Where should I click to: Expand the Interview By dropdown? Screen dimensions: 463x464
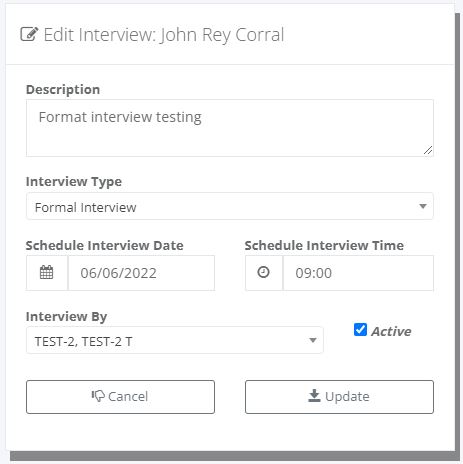175,340
